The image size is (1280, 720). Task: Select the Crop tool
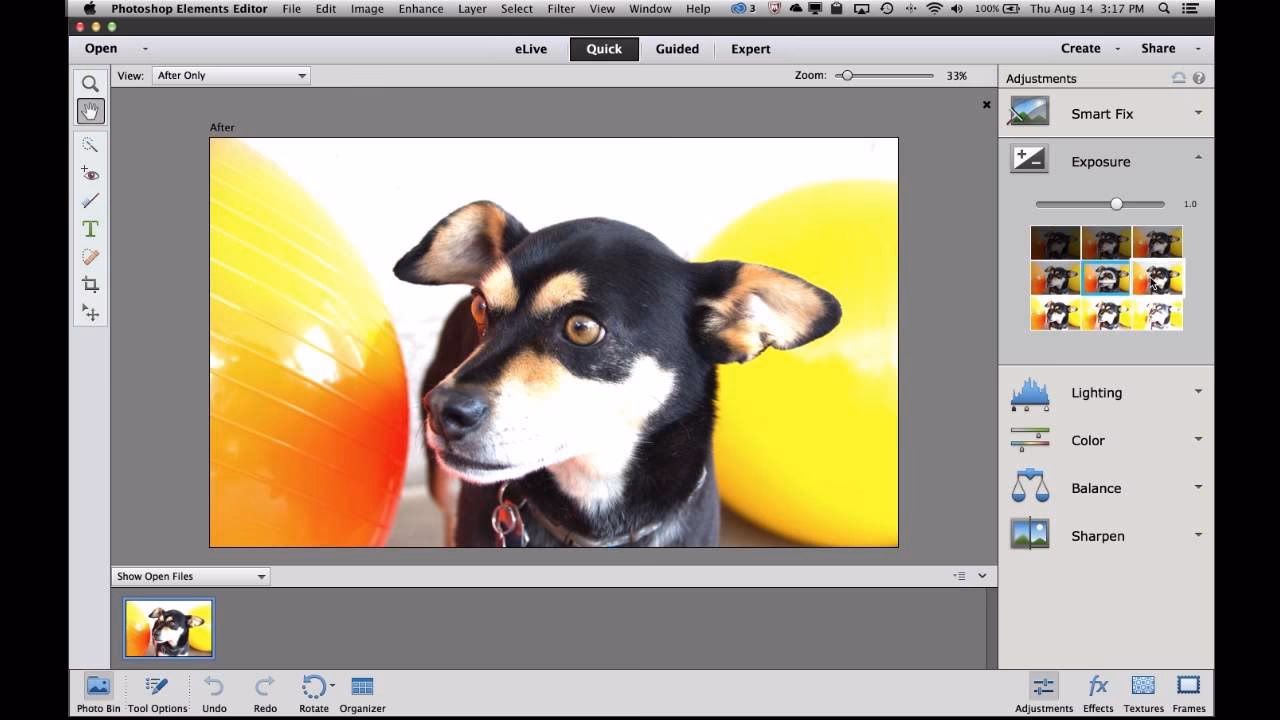pyautogui.click(x=90, y=285)
